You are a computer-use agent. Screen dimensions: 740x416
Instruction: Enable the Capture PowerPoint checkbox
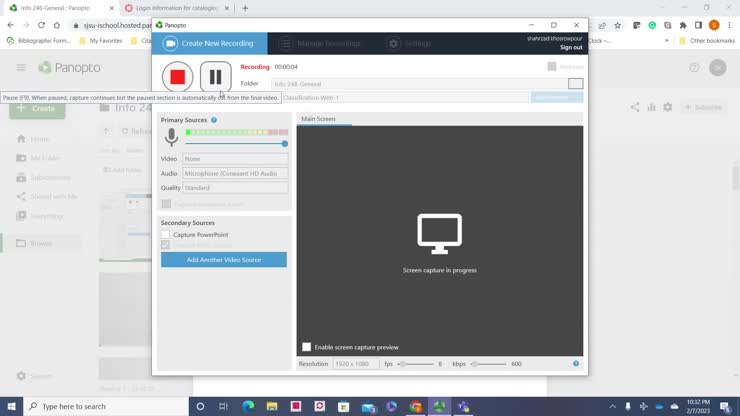click(166, 235)
